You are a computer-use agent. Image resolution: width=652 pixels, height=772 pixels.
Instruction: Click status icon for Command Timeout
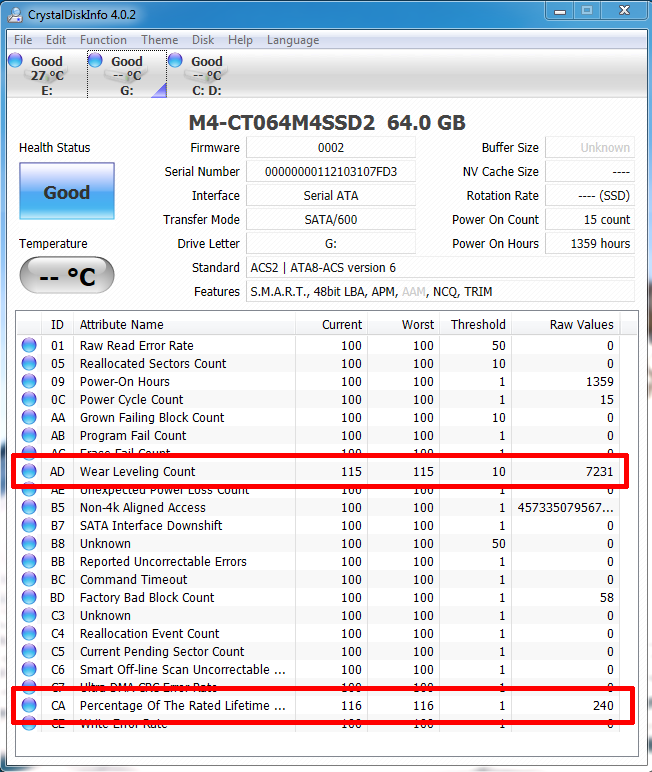pos(29,579)
